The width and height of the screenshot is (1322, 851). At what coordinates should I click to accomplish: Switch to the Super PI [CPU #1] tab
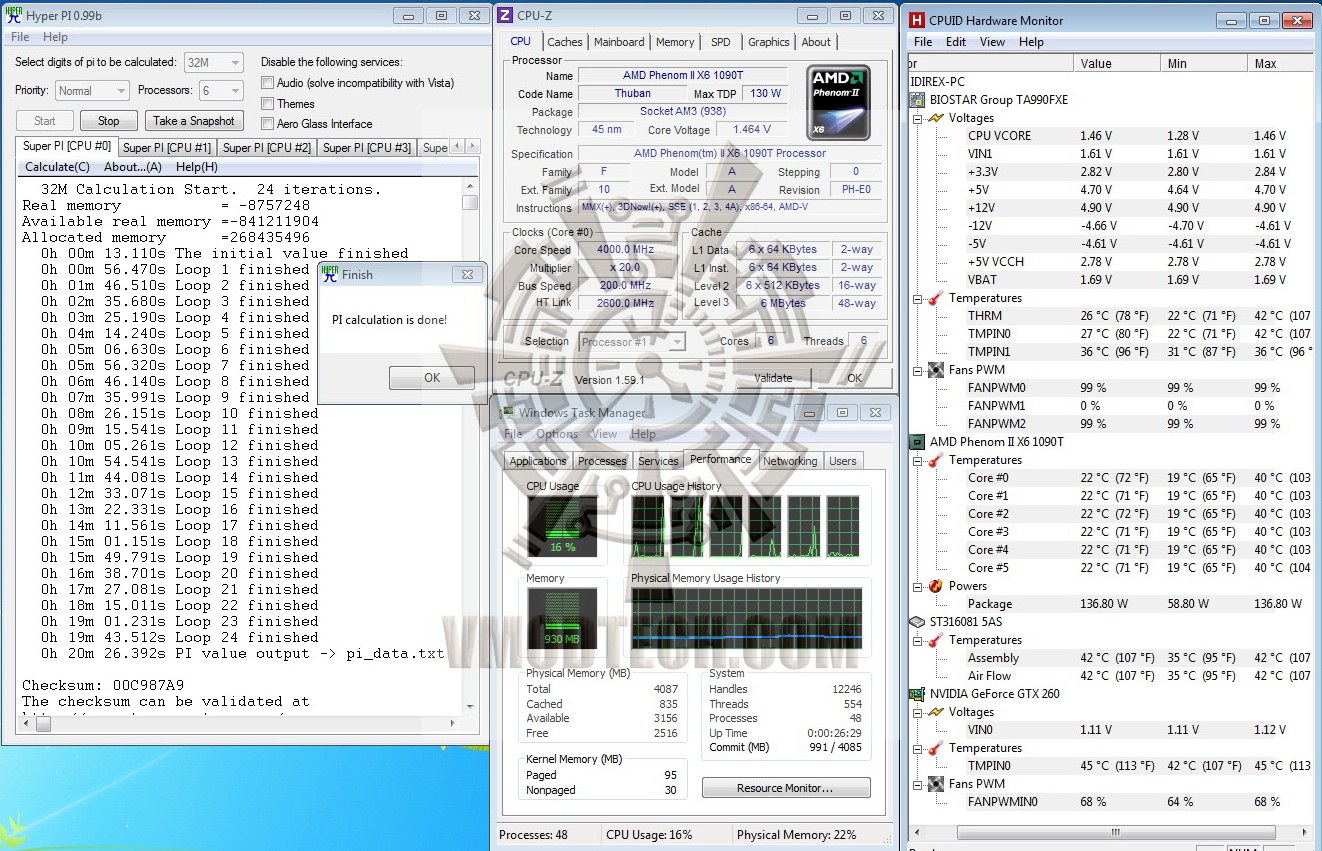pos(167,148)
